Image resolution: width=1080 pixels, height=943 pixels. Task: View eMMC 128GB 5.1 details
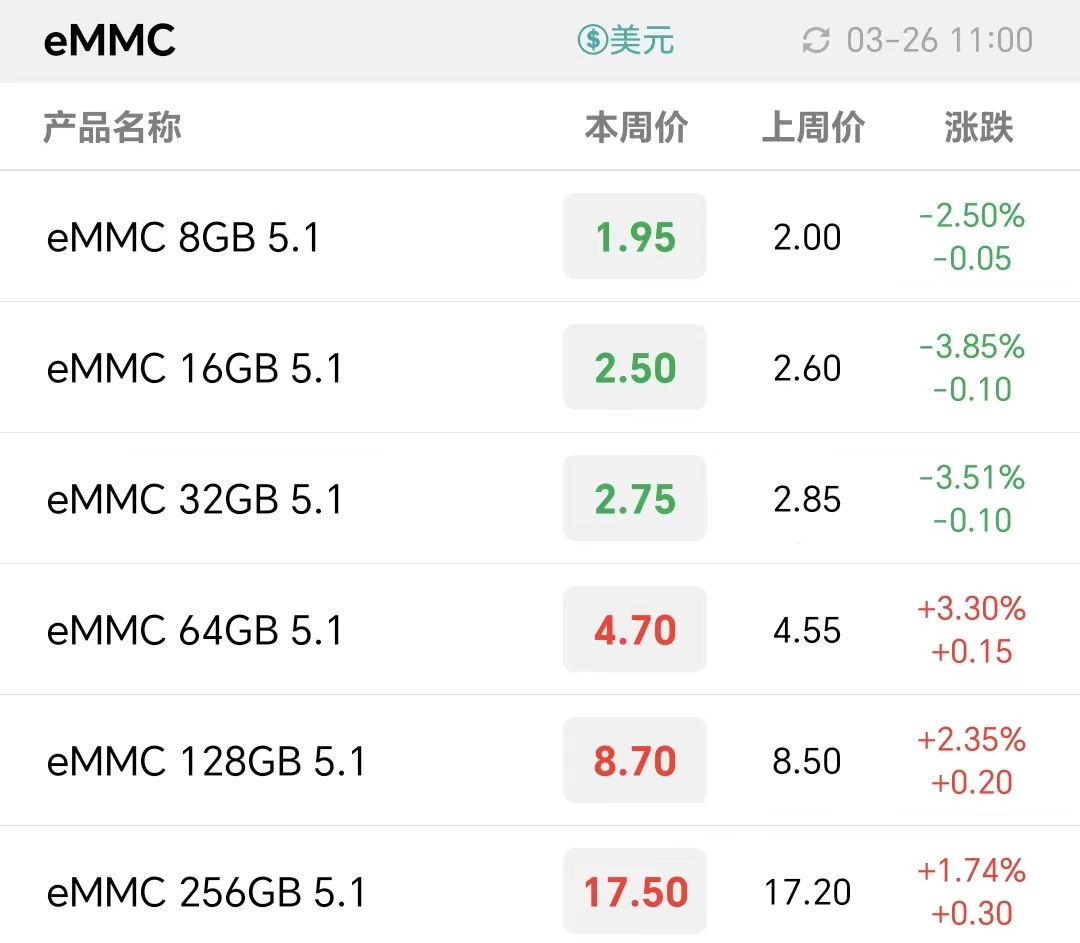(540, 760)
